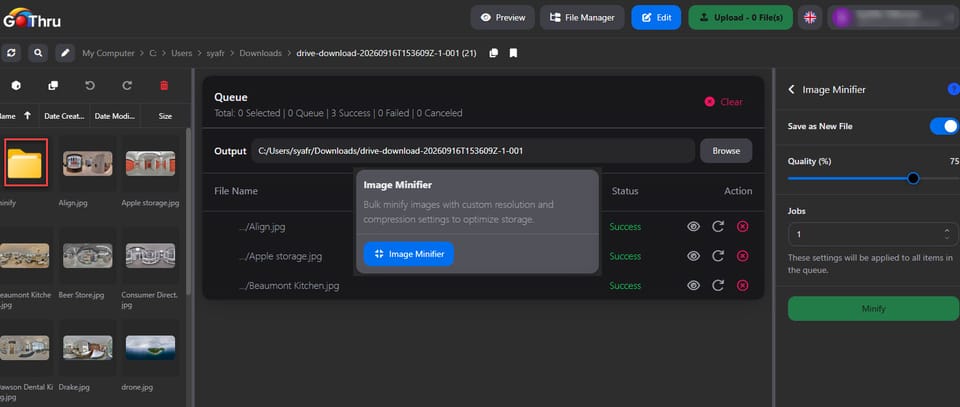The height and width of the screenshot is (407, 960).
Task: Click the red trash delete icon
Action: pyautogui.click(x=164, y=86)
